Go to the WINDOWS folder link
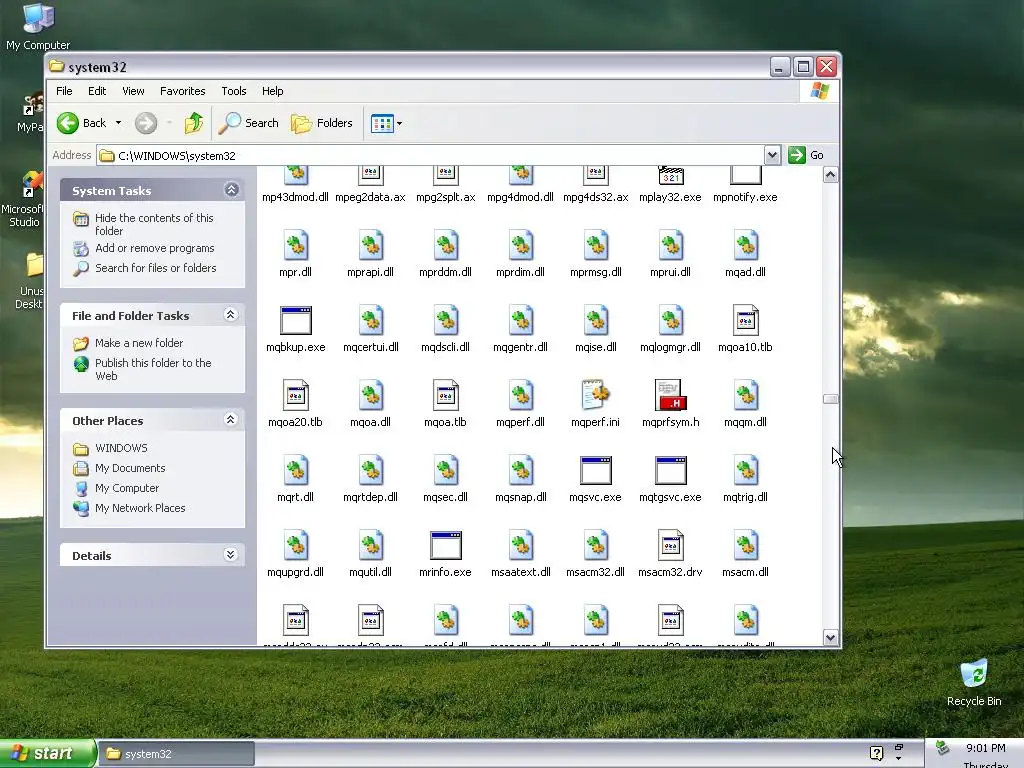 (x=121, y=448)
